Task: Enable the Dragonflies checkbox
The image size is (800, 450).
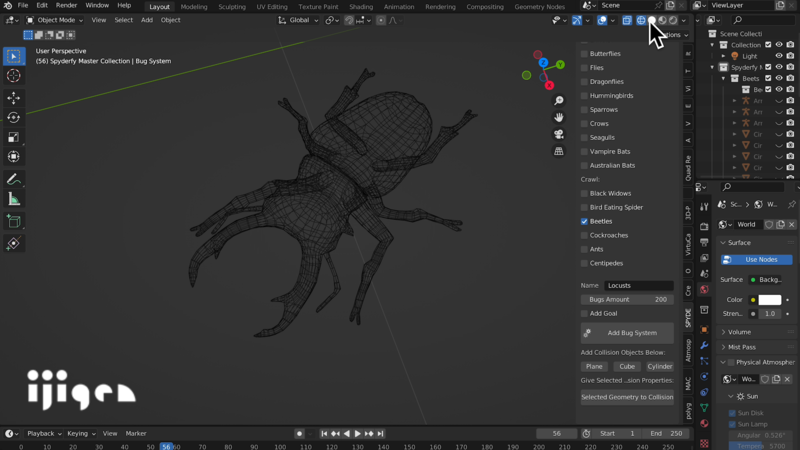Action: point(584,82)
